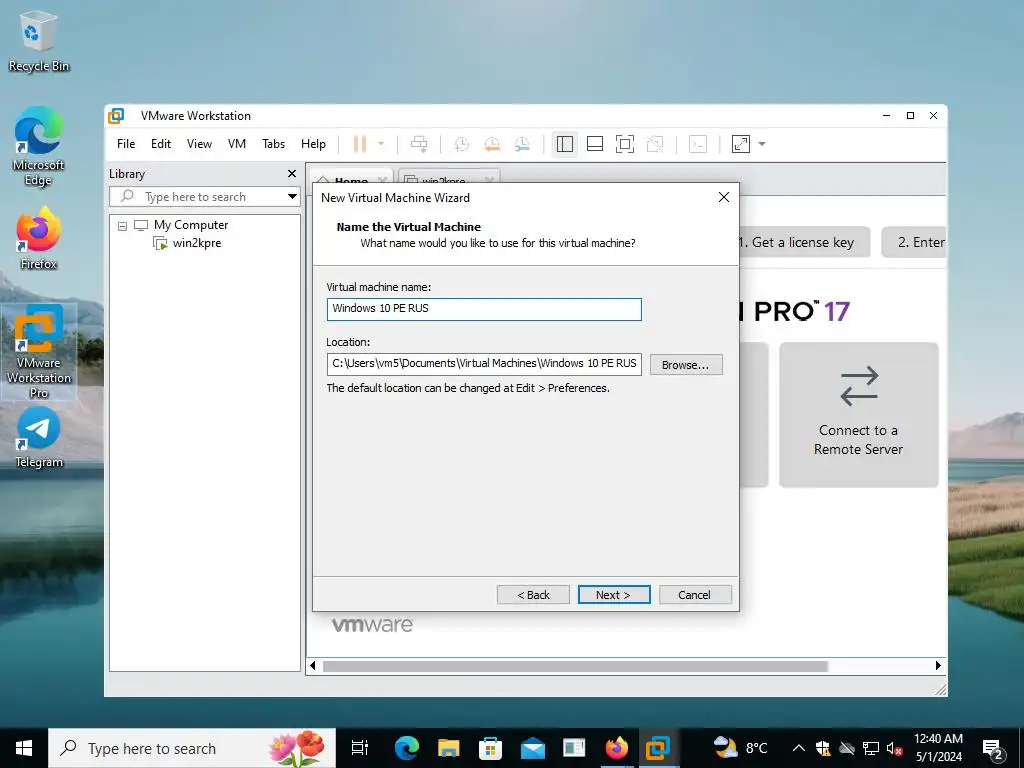Open the OneDrive tray icon

pos(847,748)
